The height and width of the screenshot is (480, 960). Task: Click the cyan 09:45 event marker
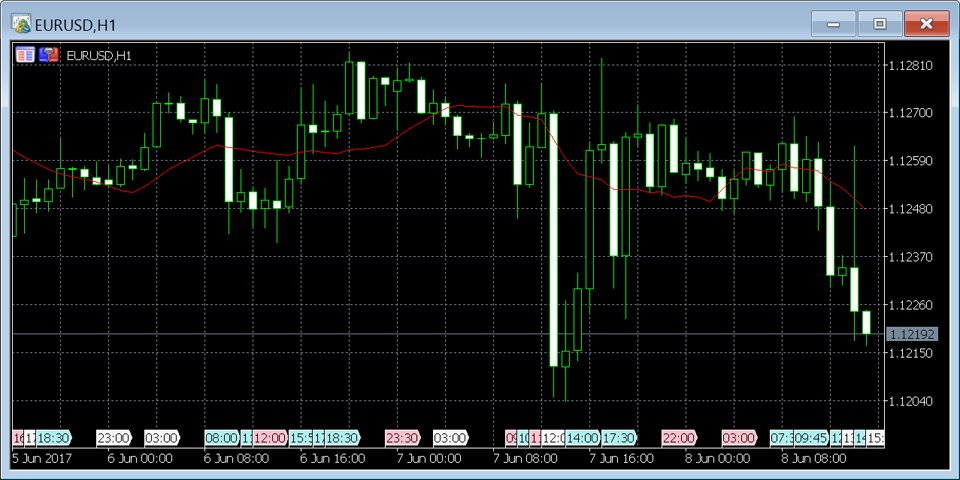click(811, 438)
